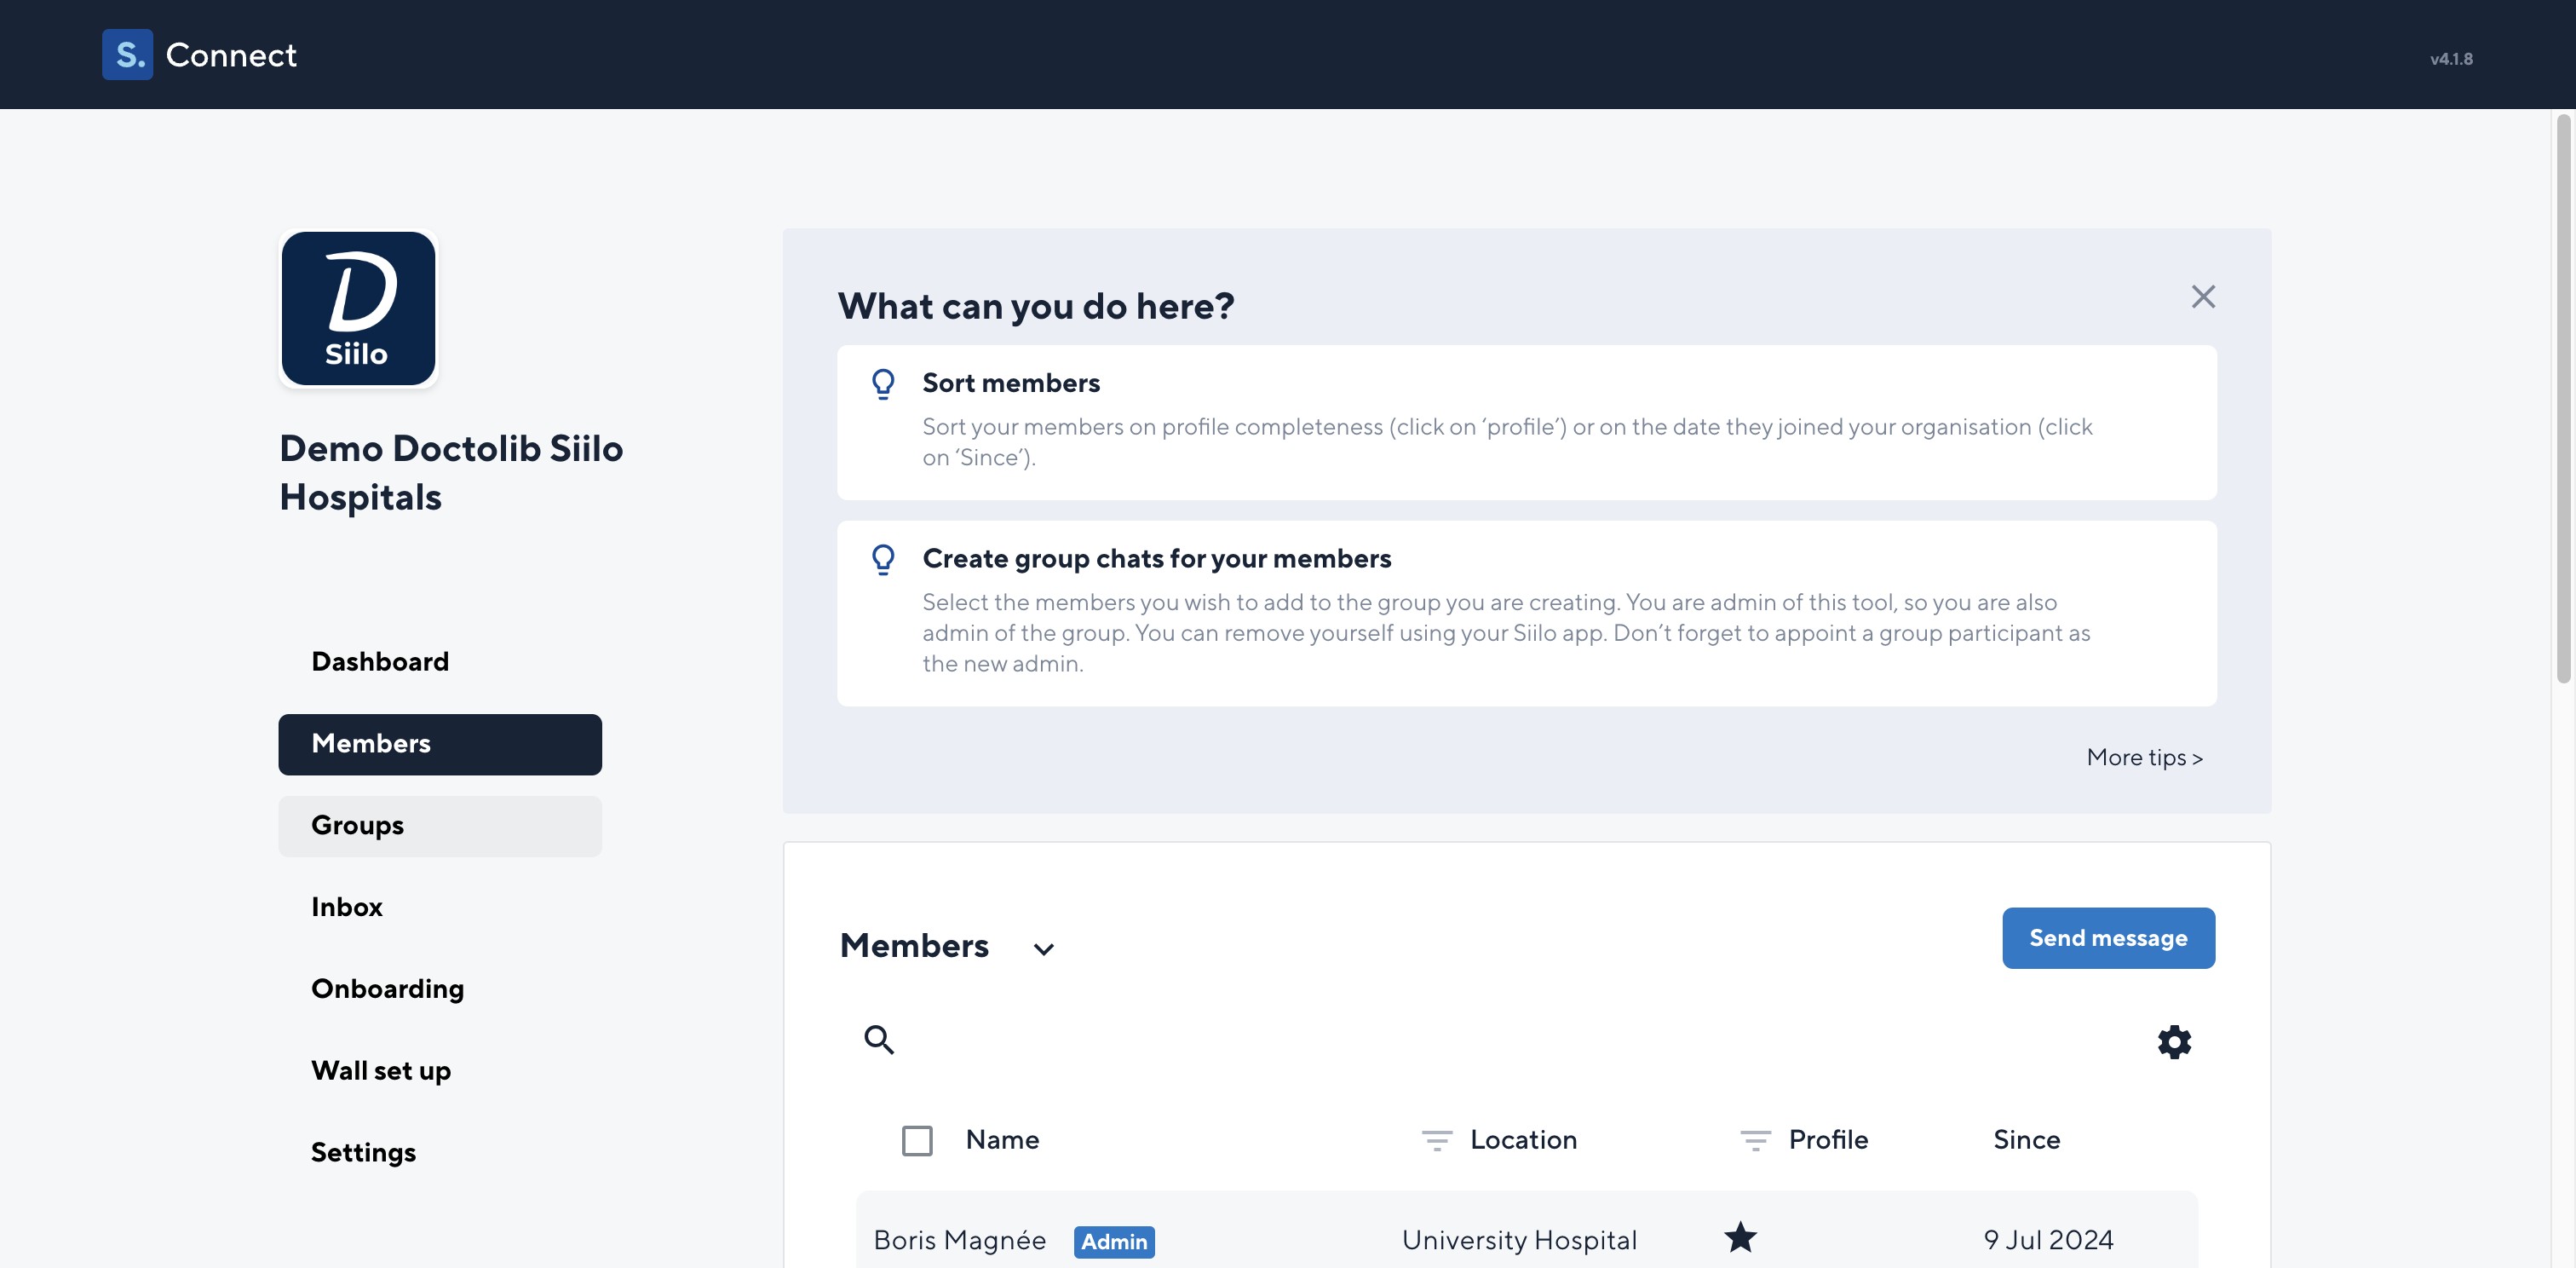Close the 'What can you do here?' panel

click(x=2203, y=297)
